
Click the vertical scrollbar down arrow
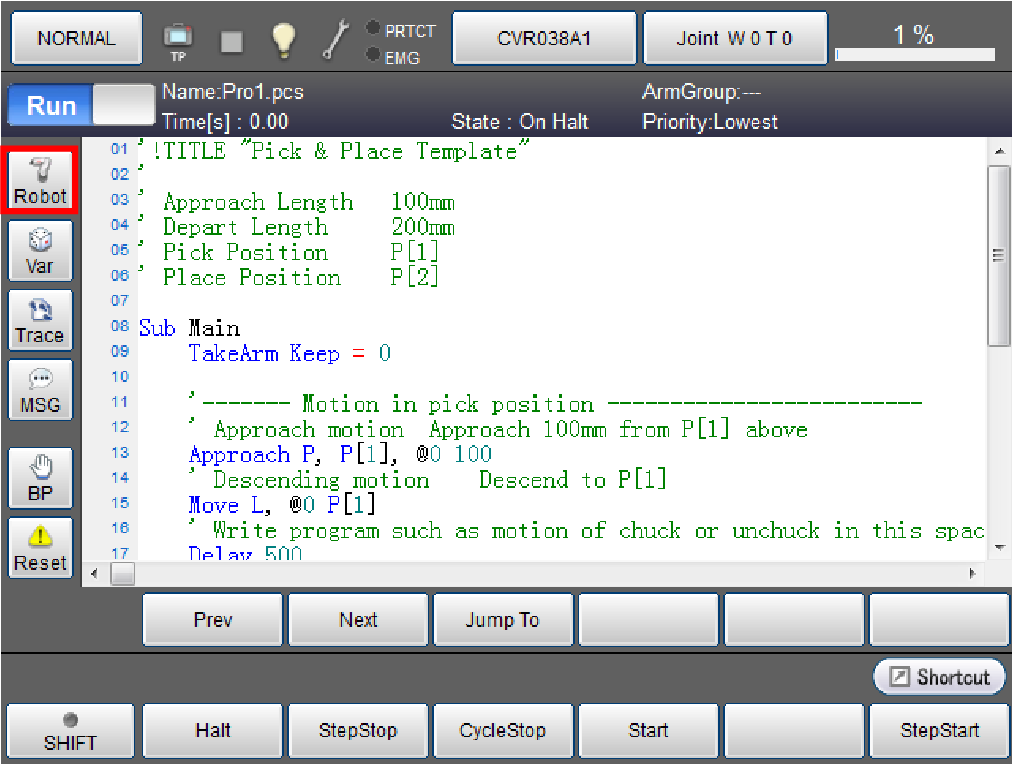(999, 548)
